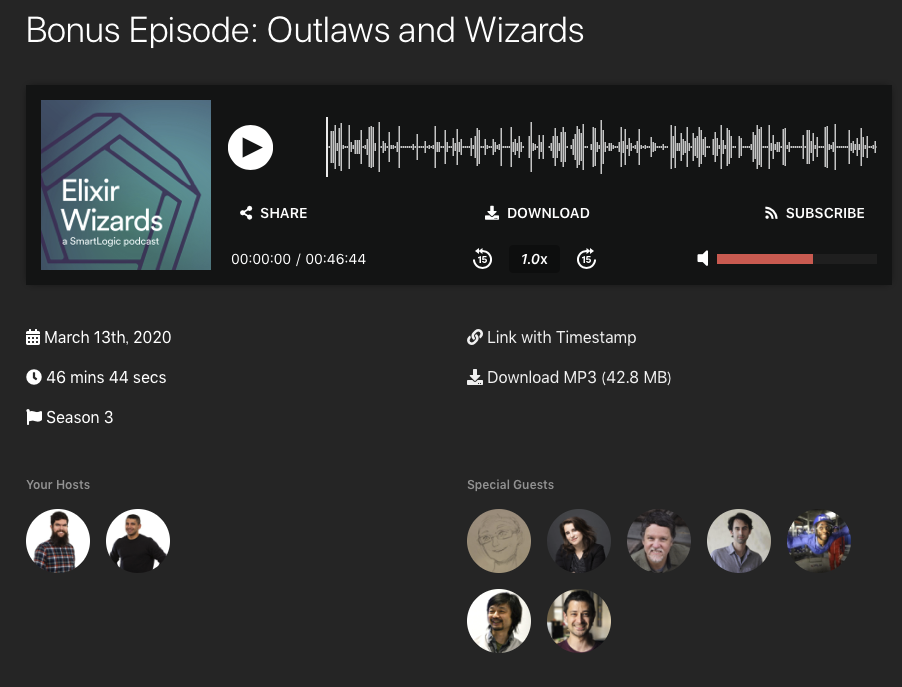This screenshot has width=902, height=687.
Task: Open the skydiving guest's profile photo
Action: coord(819,541)
